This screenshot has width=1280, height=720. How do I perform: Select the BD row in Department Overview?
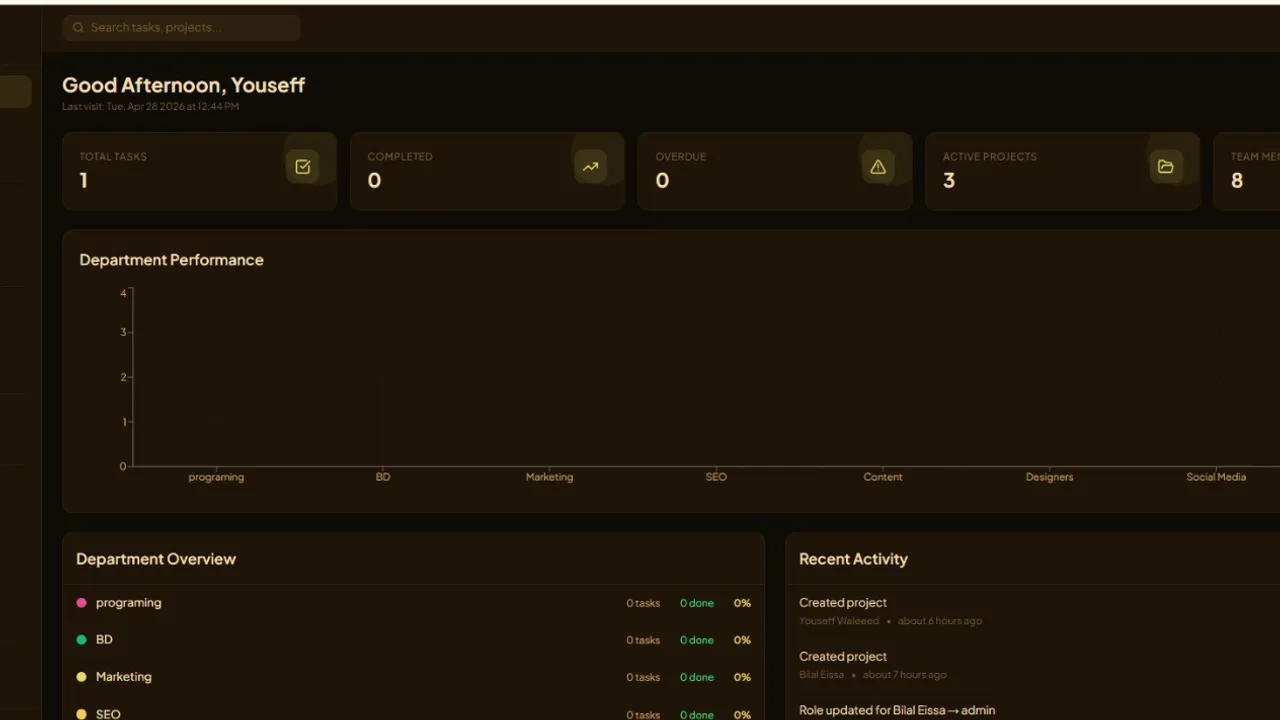(413, 640)
